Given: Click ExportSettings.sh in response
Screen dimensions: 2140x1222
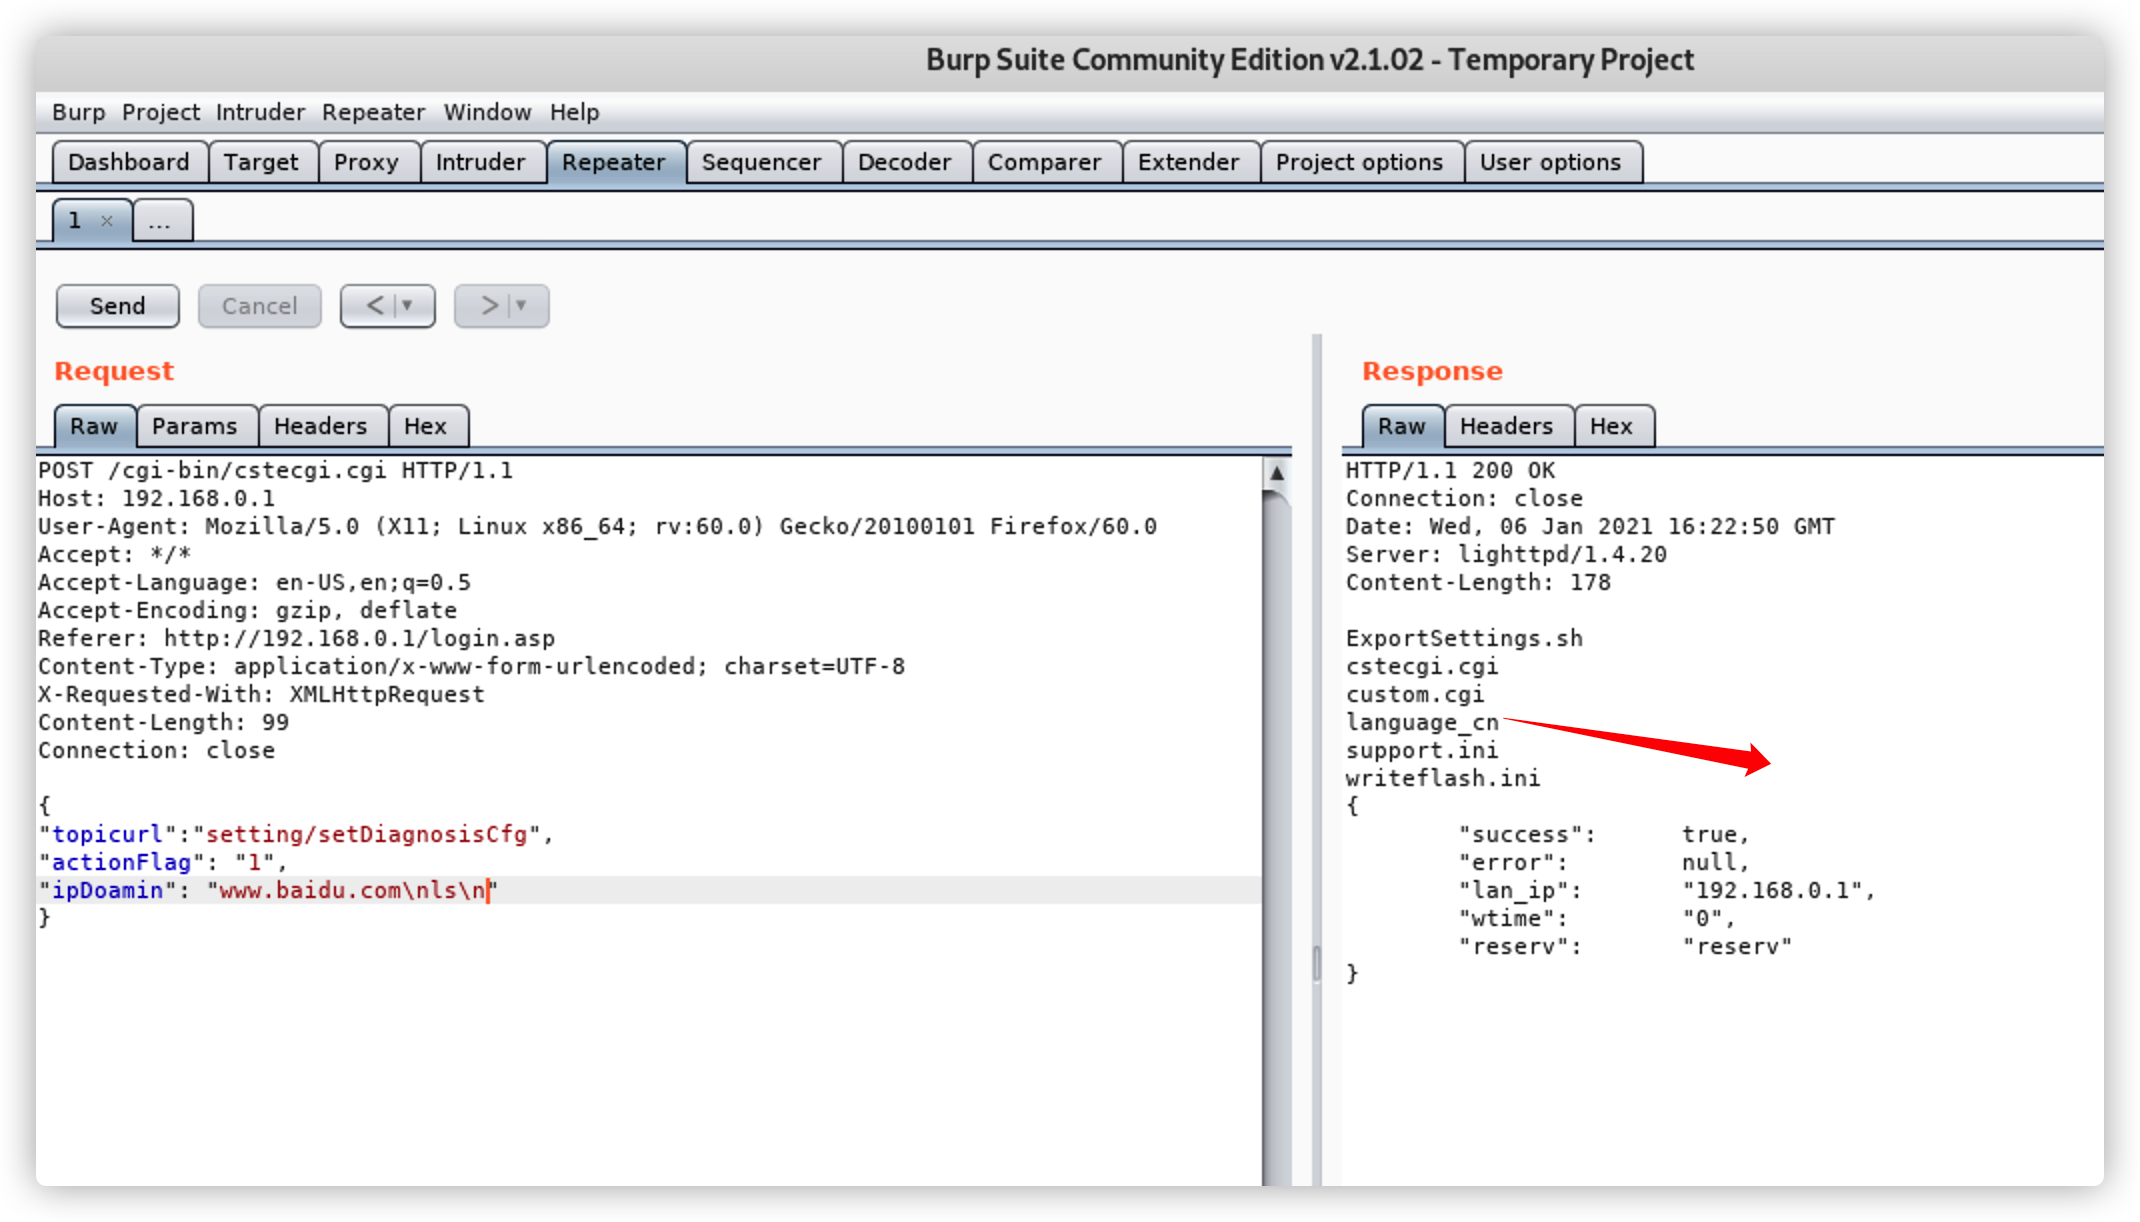Looking at the screenshot, I should [x=1464, y=638].
